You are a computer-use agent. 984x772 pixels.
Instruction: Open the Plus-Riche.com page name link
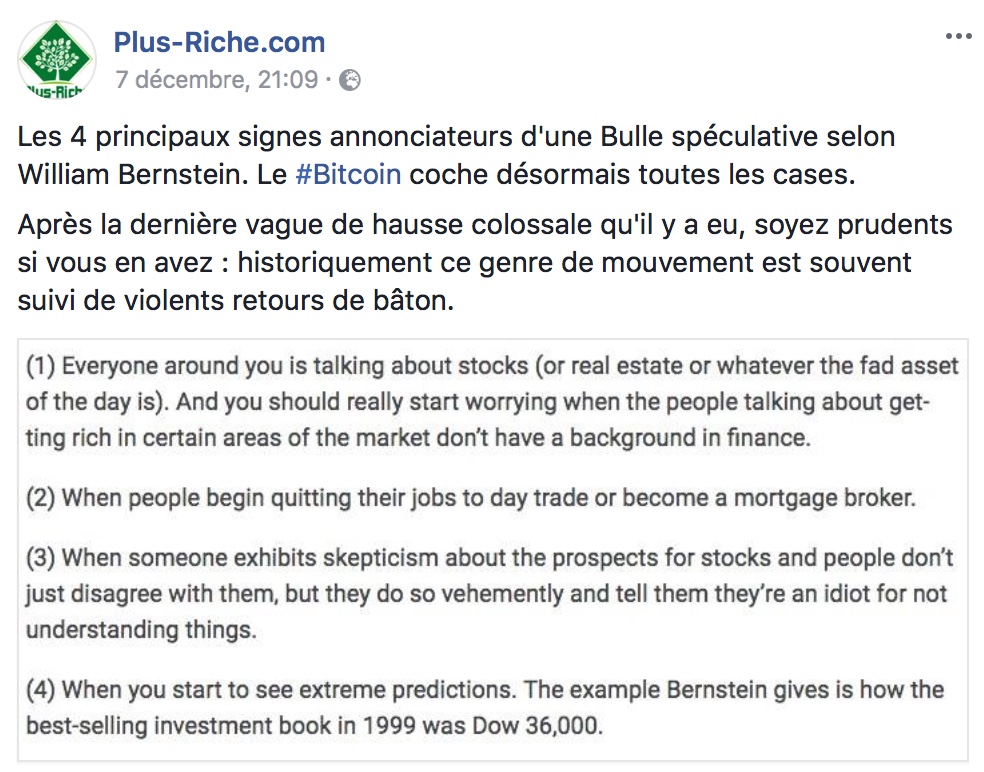(219, 43)
